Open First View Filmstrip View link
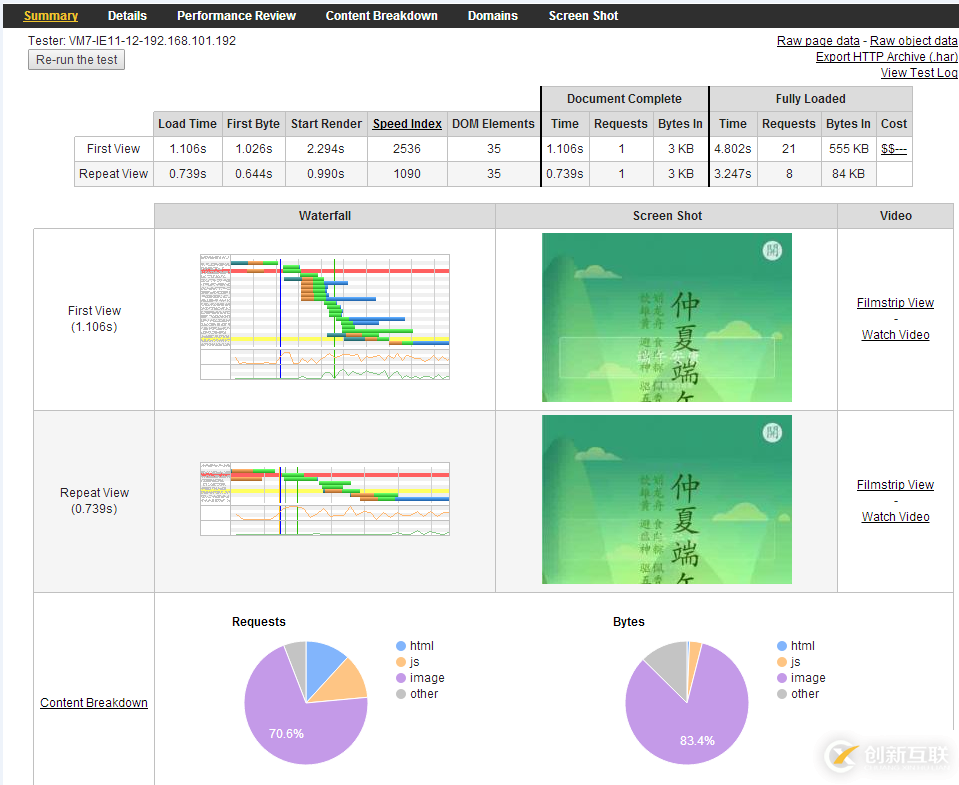This screenshot has width=959, height=785. (x=895, y=303)
